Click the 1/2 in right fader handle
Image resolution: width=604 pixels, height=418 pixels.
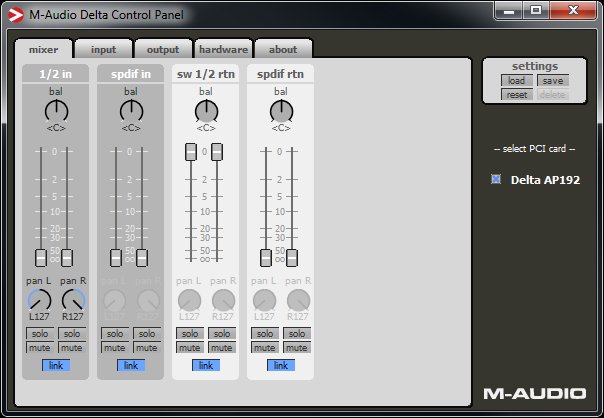(67, 258)
